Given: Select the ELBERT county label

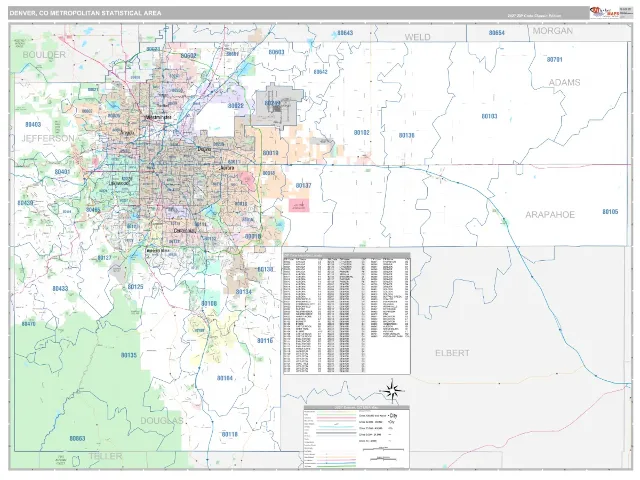Looking at the screenshot, I should pyautogui.click(x=452, y=353).
